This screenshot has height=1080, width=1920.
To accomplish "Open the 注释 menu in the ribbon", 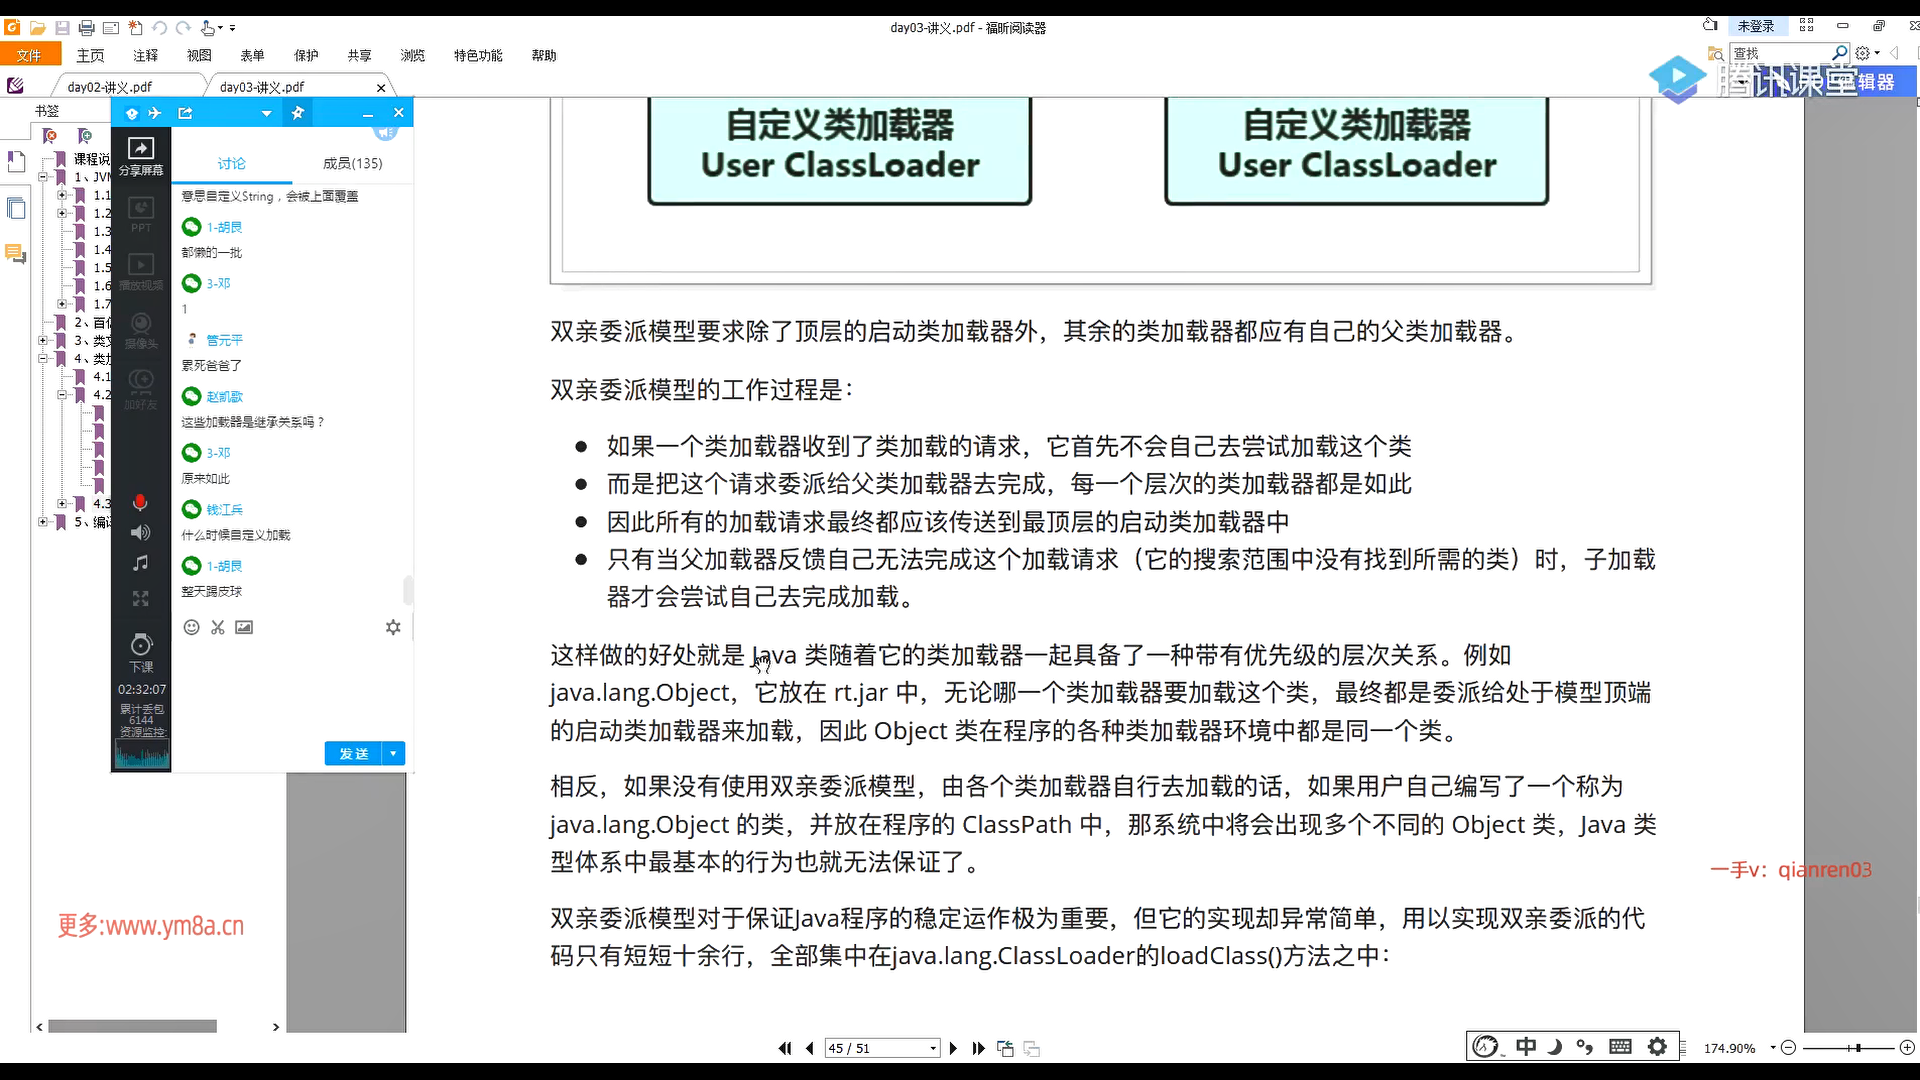I will [146, 55].
